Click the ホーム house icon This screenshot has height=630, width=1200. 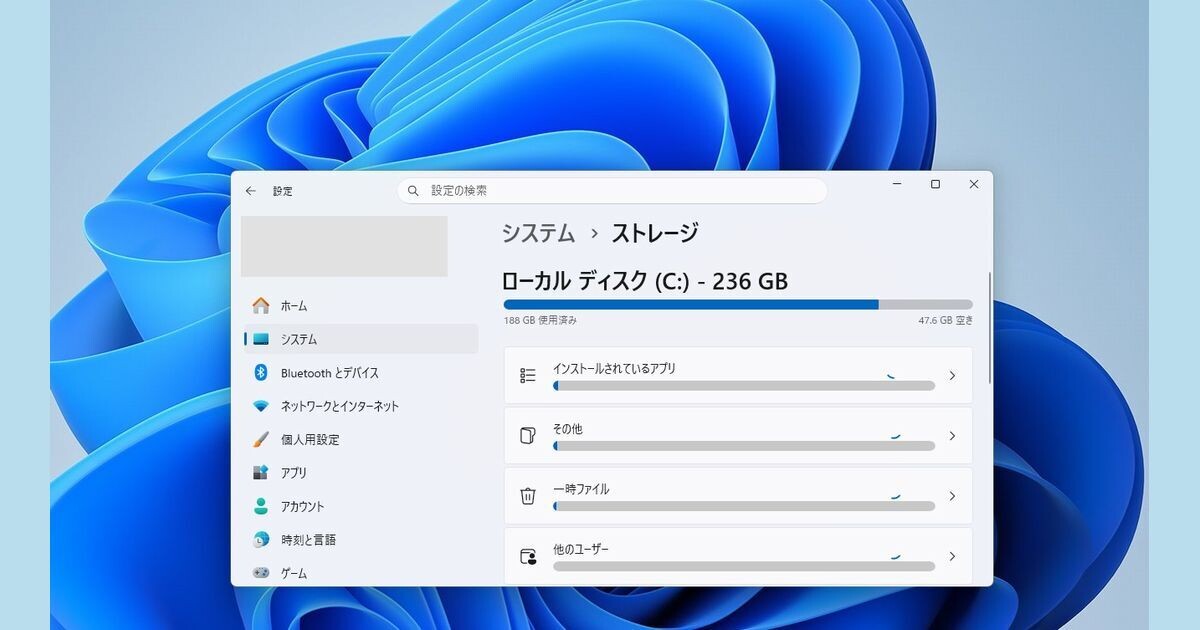261,306
